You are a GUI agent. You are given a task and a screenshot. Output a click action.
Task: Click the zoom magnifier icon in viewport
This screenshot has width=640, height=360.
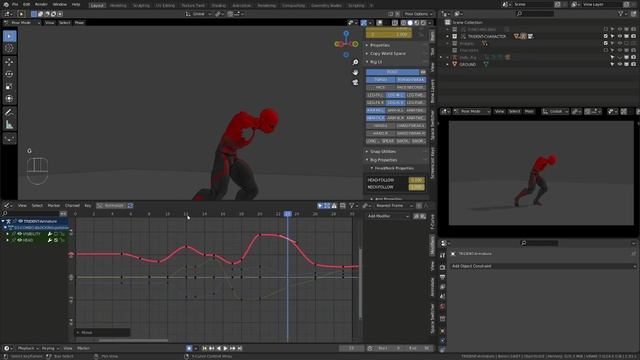coord(355,62)
